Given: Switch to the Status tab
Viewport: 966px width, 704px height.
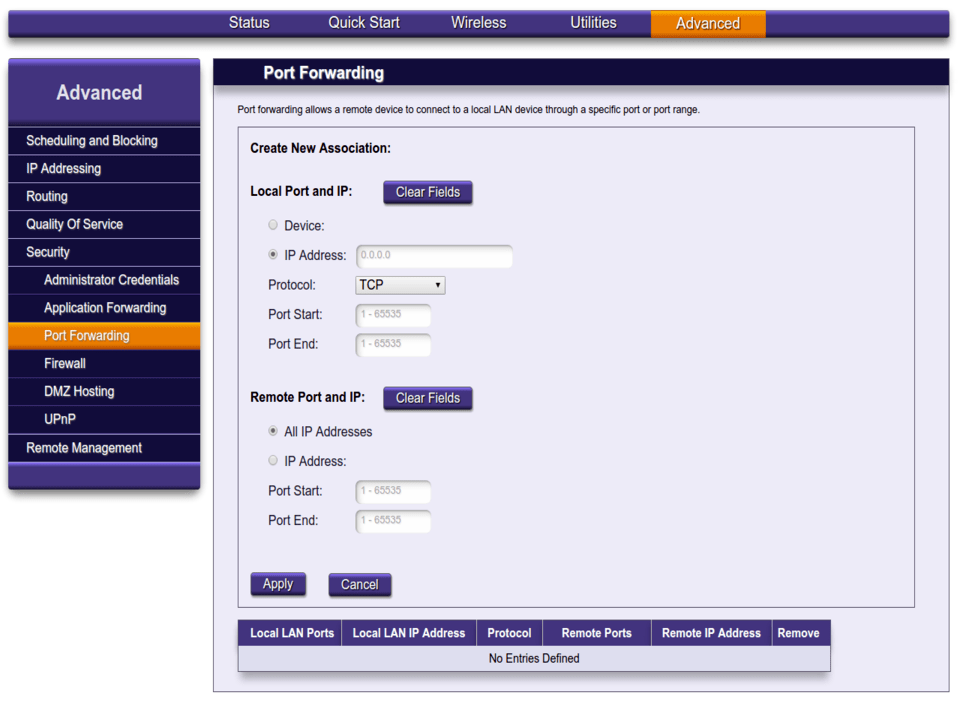Looking at the screenshot, I should tap(248, 22).
